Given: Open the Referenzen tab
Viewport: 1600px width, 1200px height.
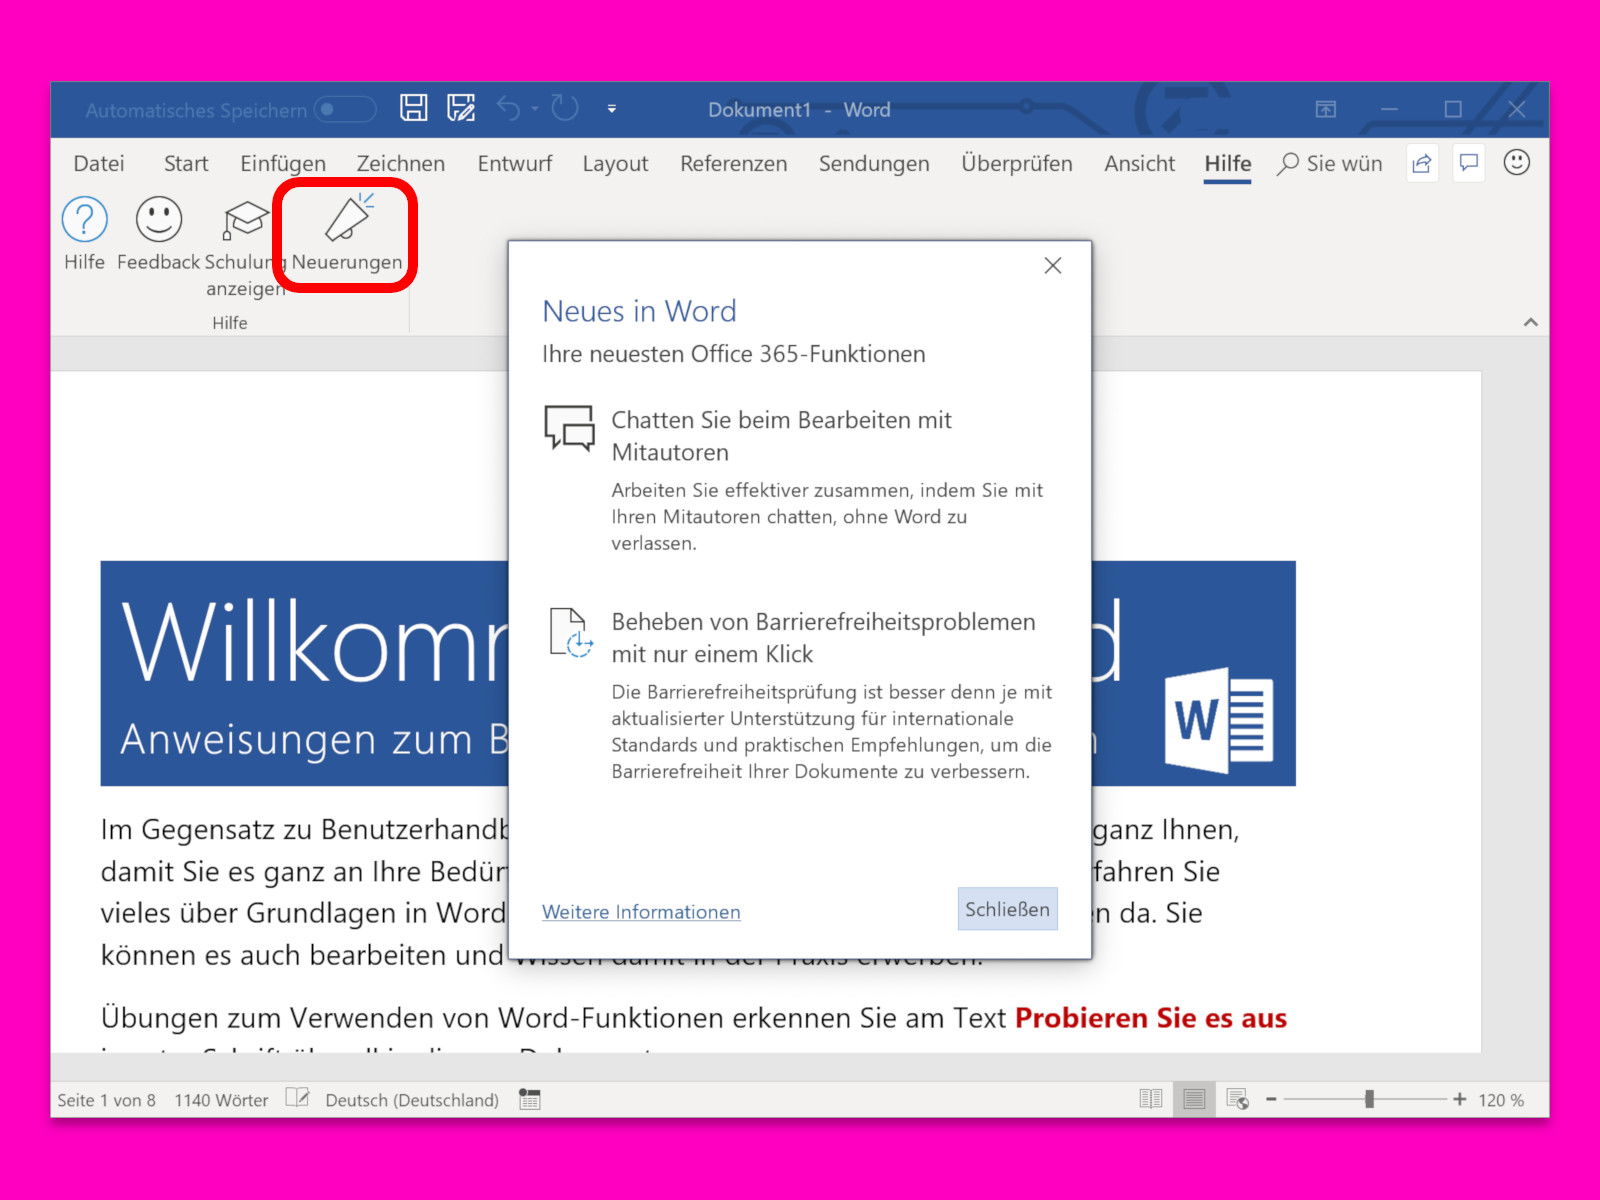Looking at the screenshot, I should [734, 163].
